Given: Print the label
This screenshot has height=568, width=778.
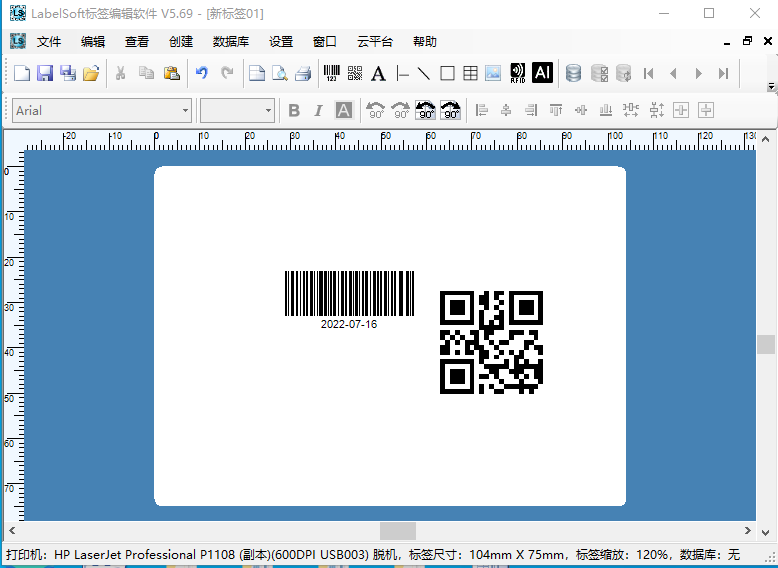Looking at the screenshot, I should click(303, 73).
